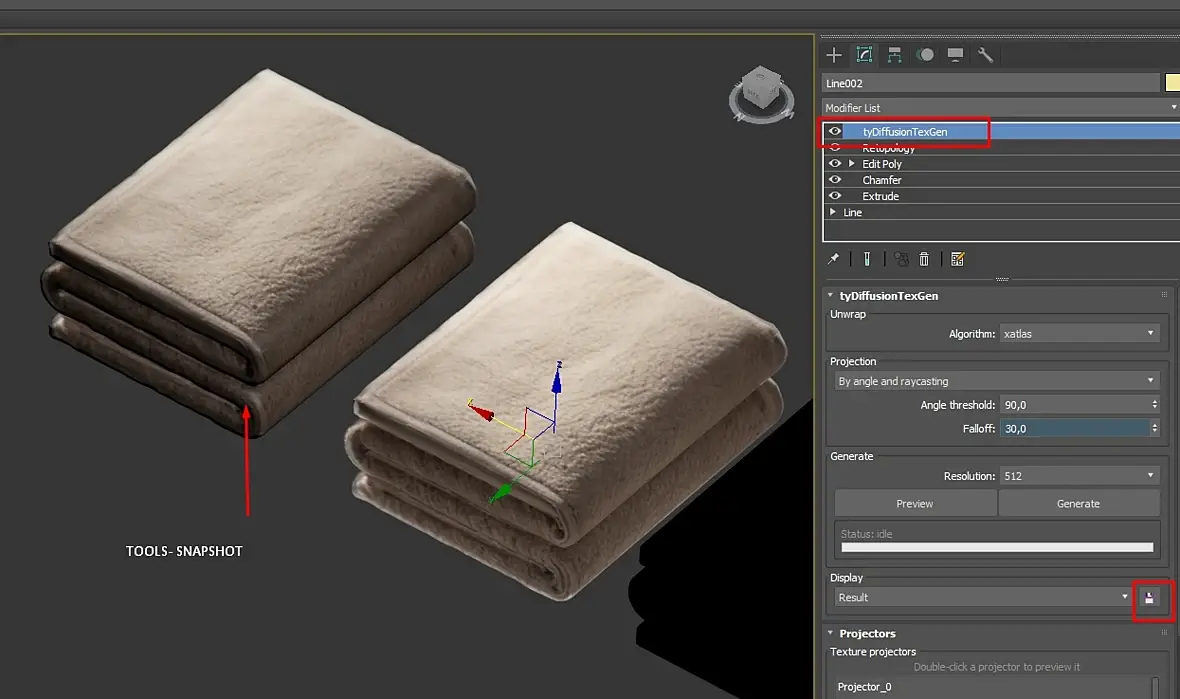Image resolution: width=1180 pixels, height=699 pixels.
Task: Open Configure Modifier Sets icon
Action: point(957,259)
